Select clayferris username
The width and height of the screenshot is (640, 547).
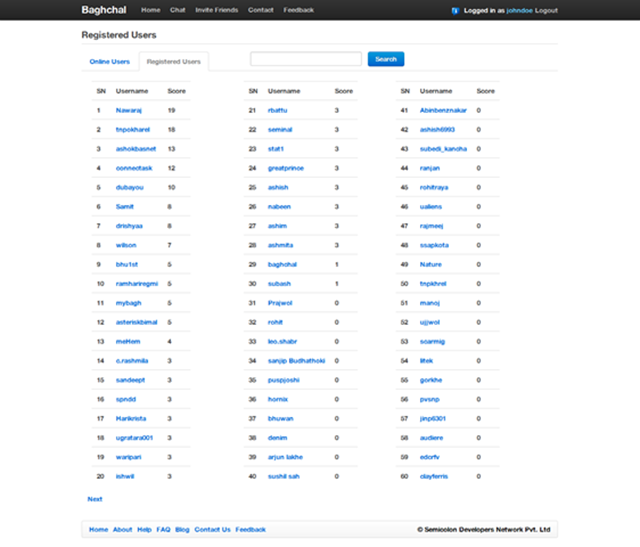(x=434, y=476)
